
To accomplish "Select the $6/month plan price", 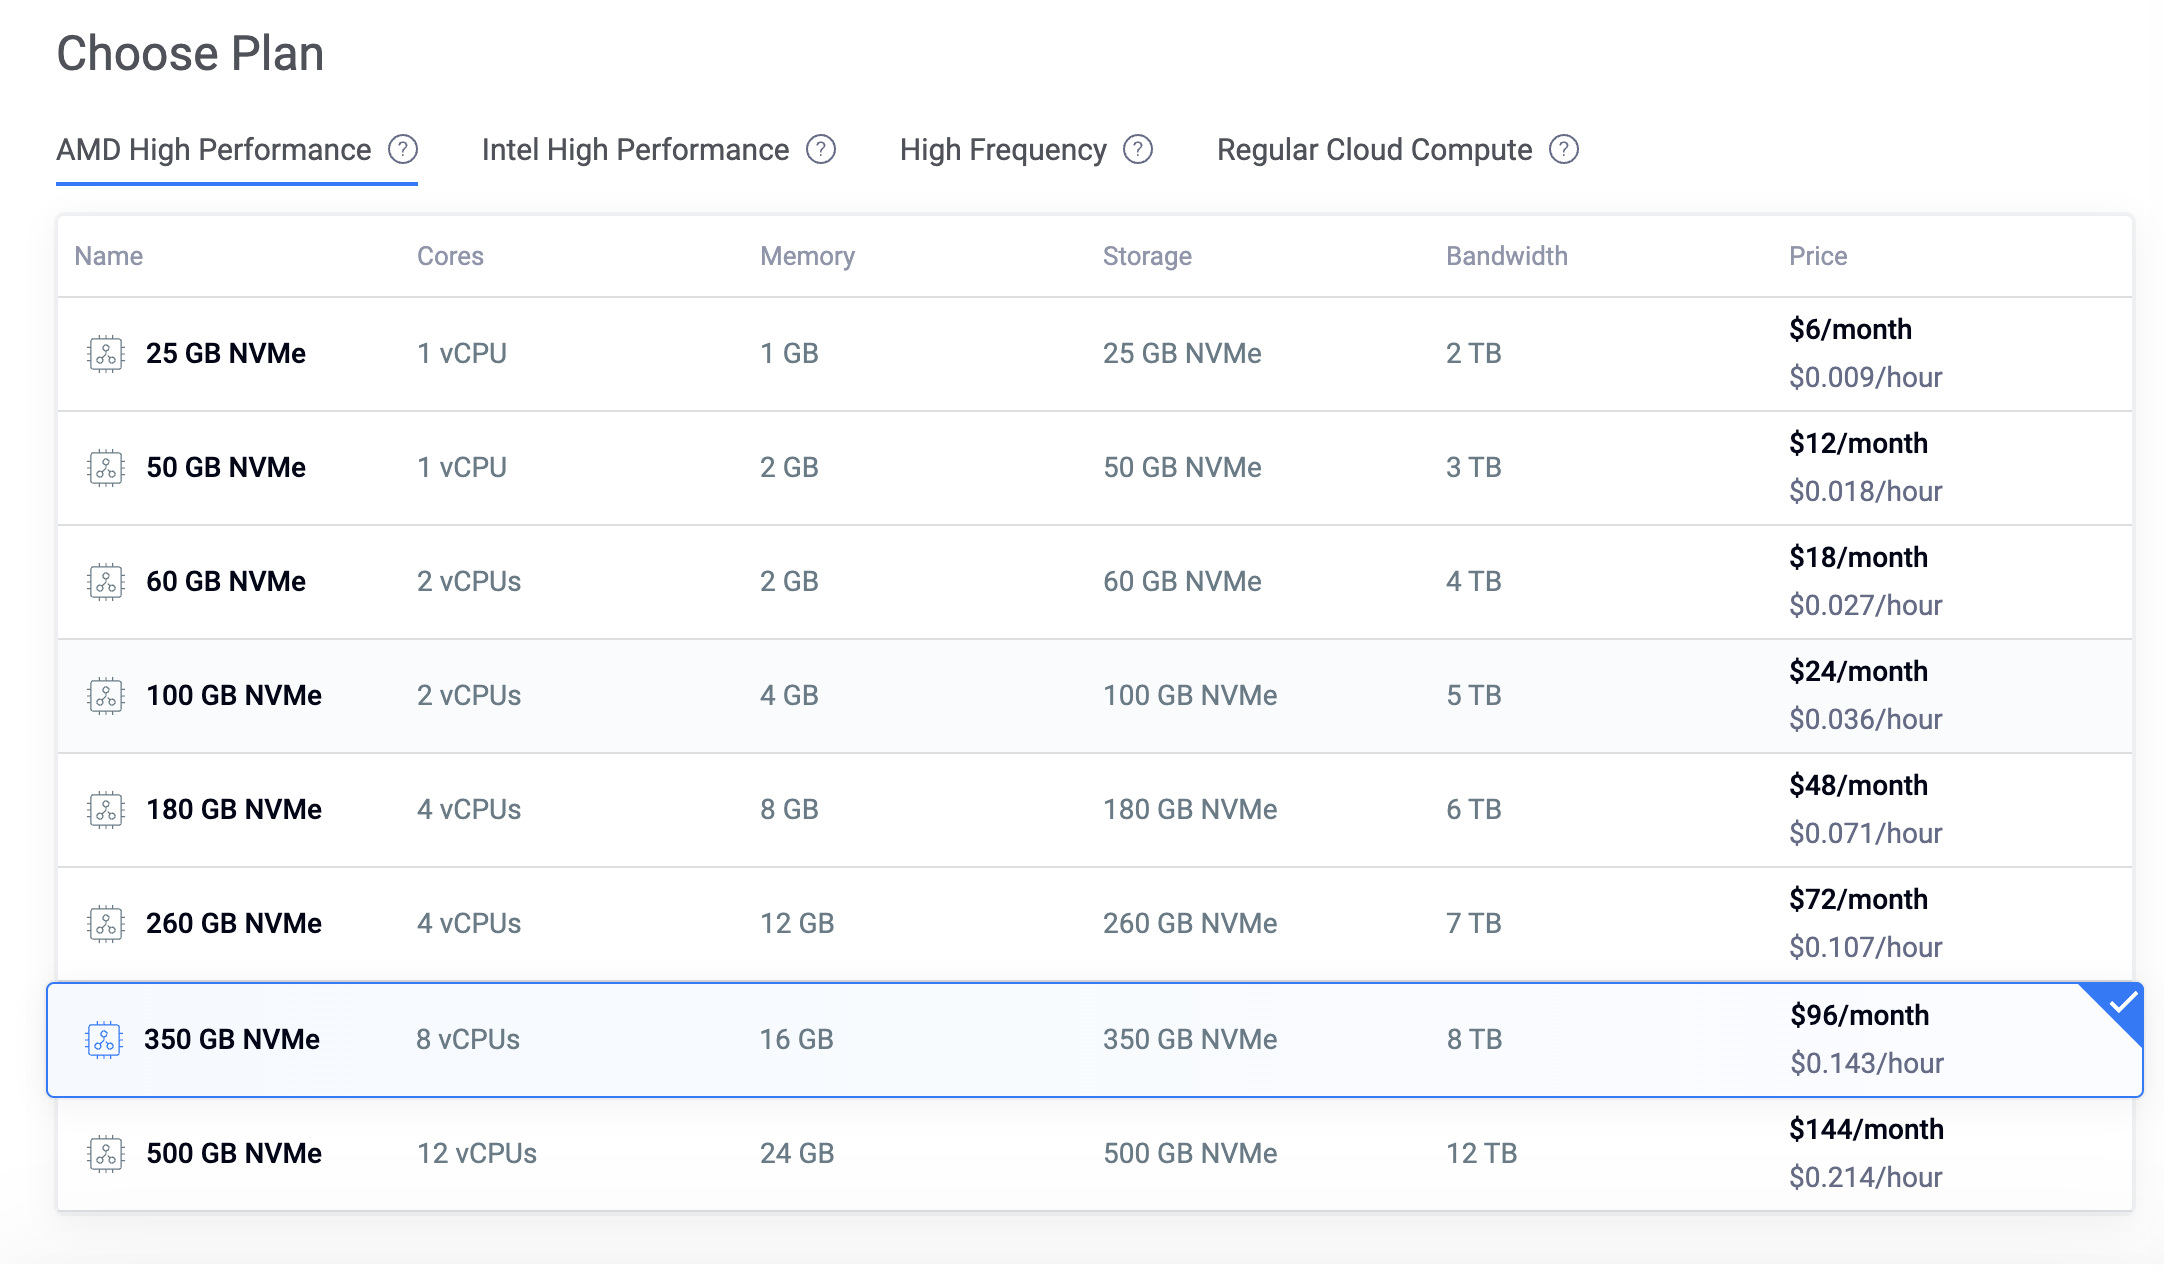I will click(1850, 330).
